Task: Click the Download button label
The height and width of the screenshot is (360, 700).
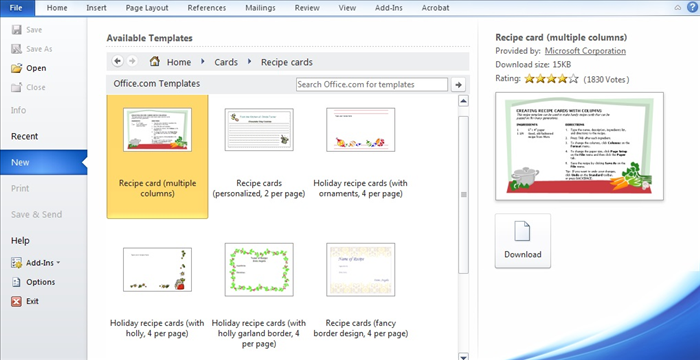Action: (522, 255)
